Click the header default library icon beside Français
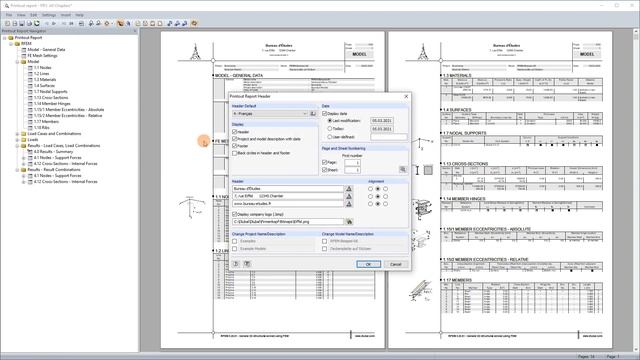Viewport: 640px width, 360px height. (x=313, y=113)
